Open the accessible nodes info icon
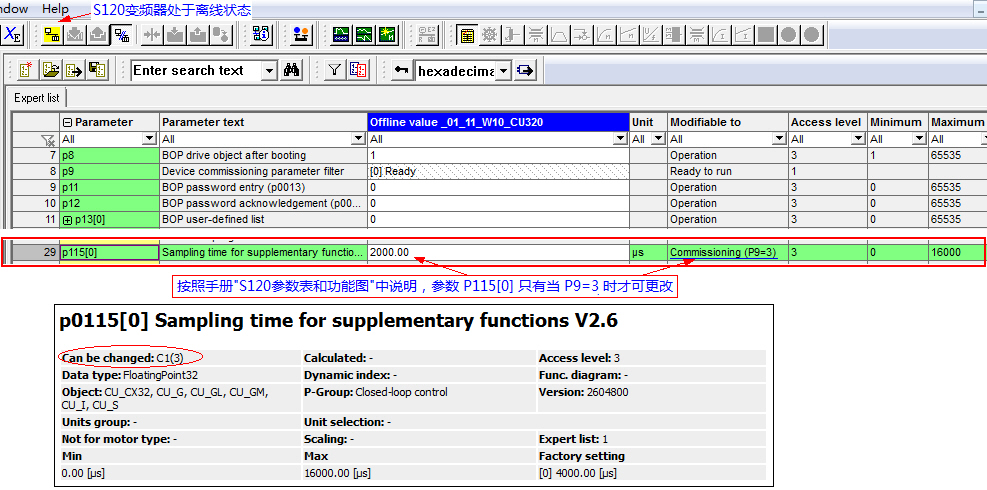The width and height of the screenshot is (987, 490). tap(261, 35)
